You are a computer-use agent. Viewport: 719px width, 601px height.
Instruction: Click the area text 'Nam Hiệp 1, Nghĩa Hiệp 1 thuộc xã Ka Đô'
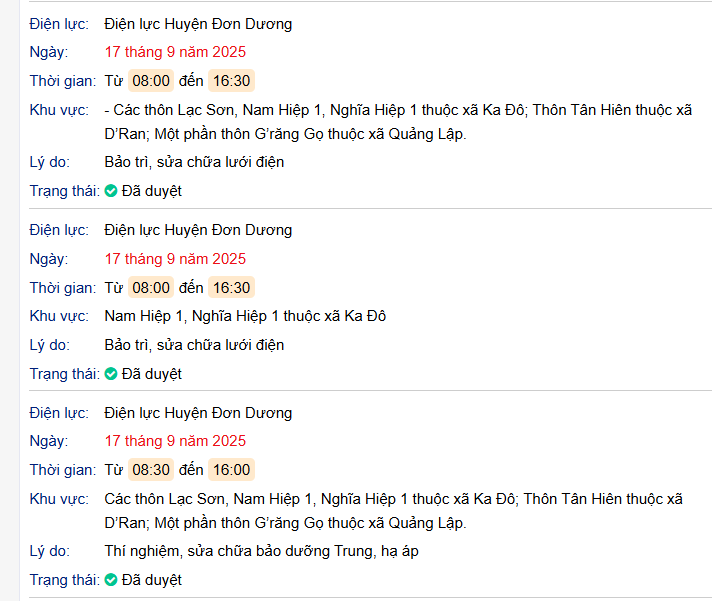pos(245,317)
